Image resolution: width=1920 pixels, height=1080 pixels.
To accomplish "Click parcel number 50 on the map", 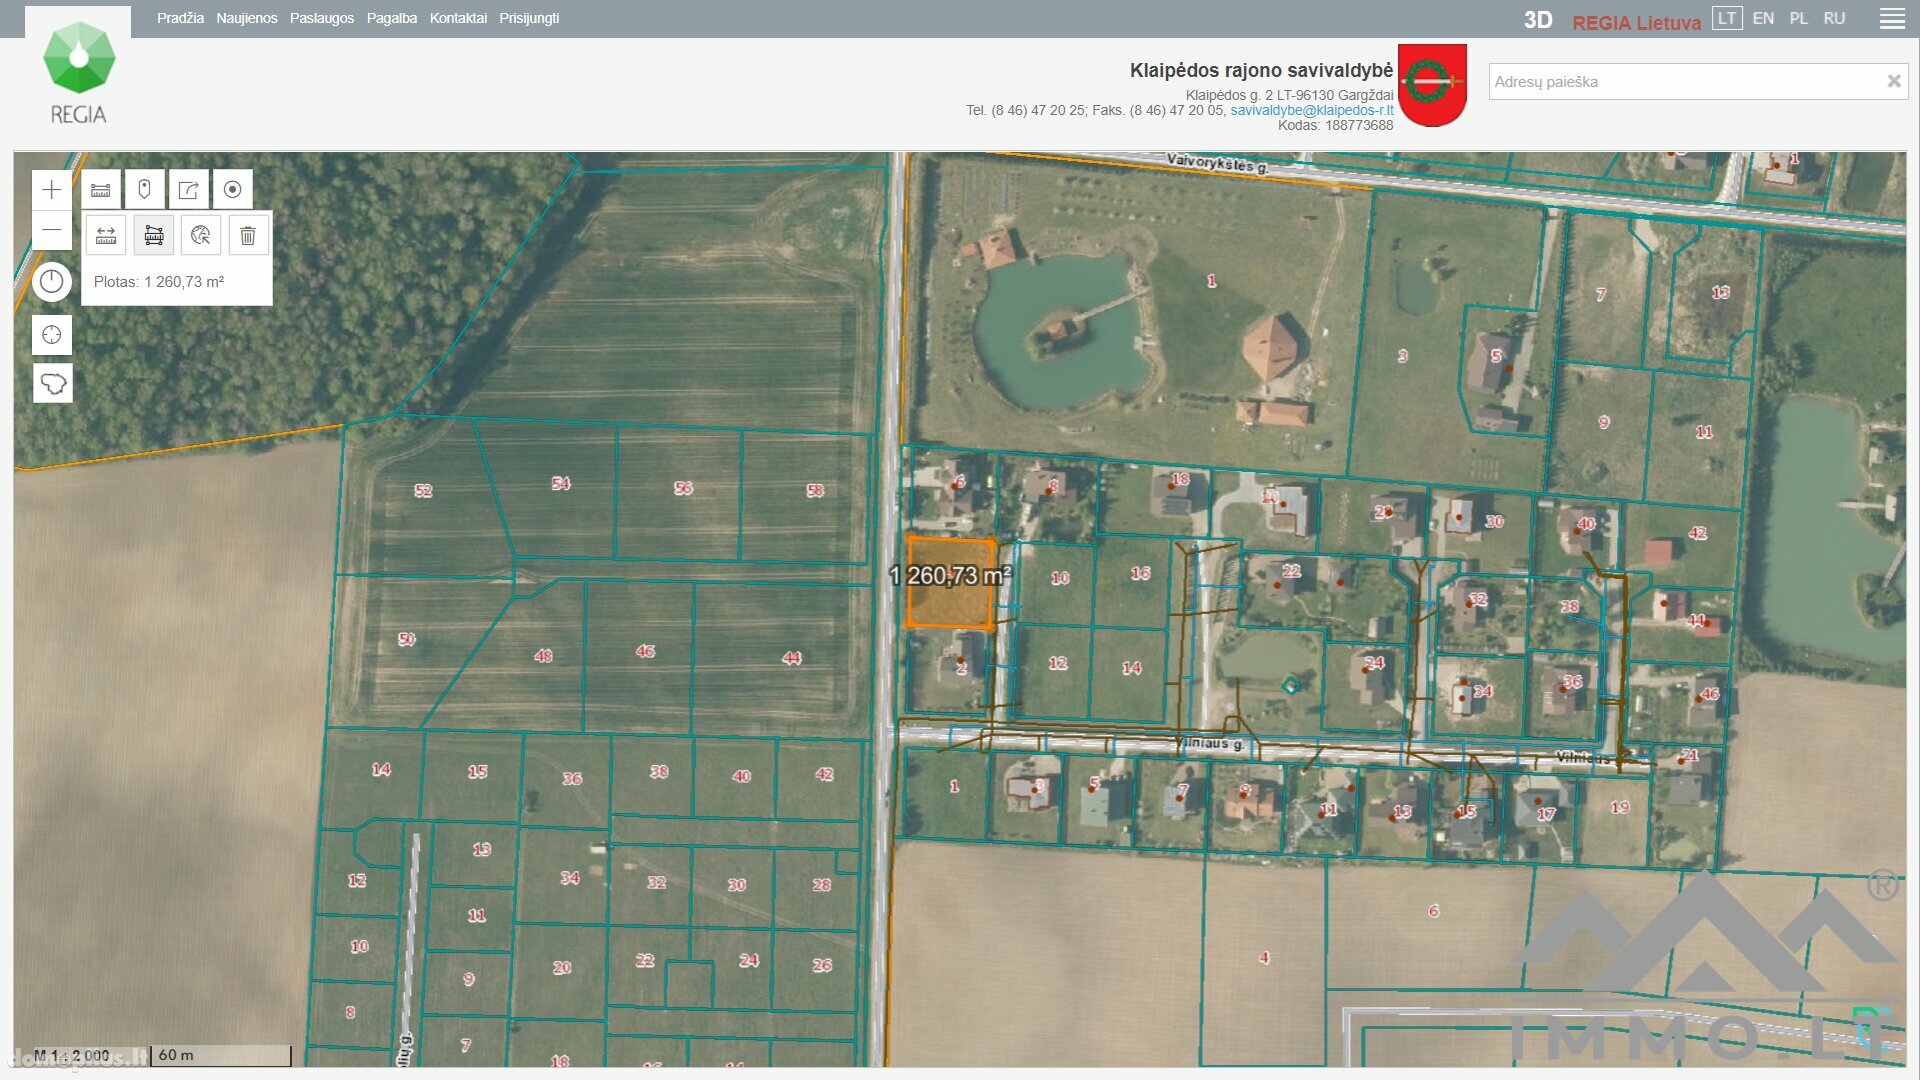I will click(x=407, y=639).
